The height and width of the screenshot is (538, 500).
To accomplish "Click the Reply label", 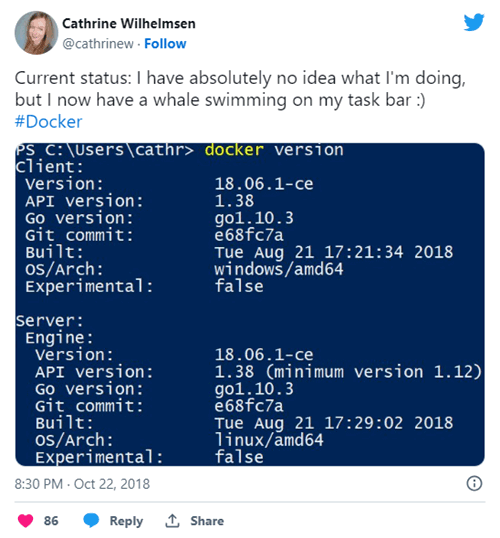I will (x=126, y=521).
